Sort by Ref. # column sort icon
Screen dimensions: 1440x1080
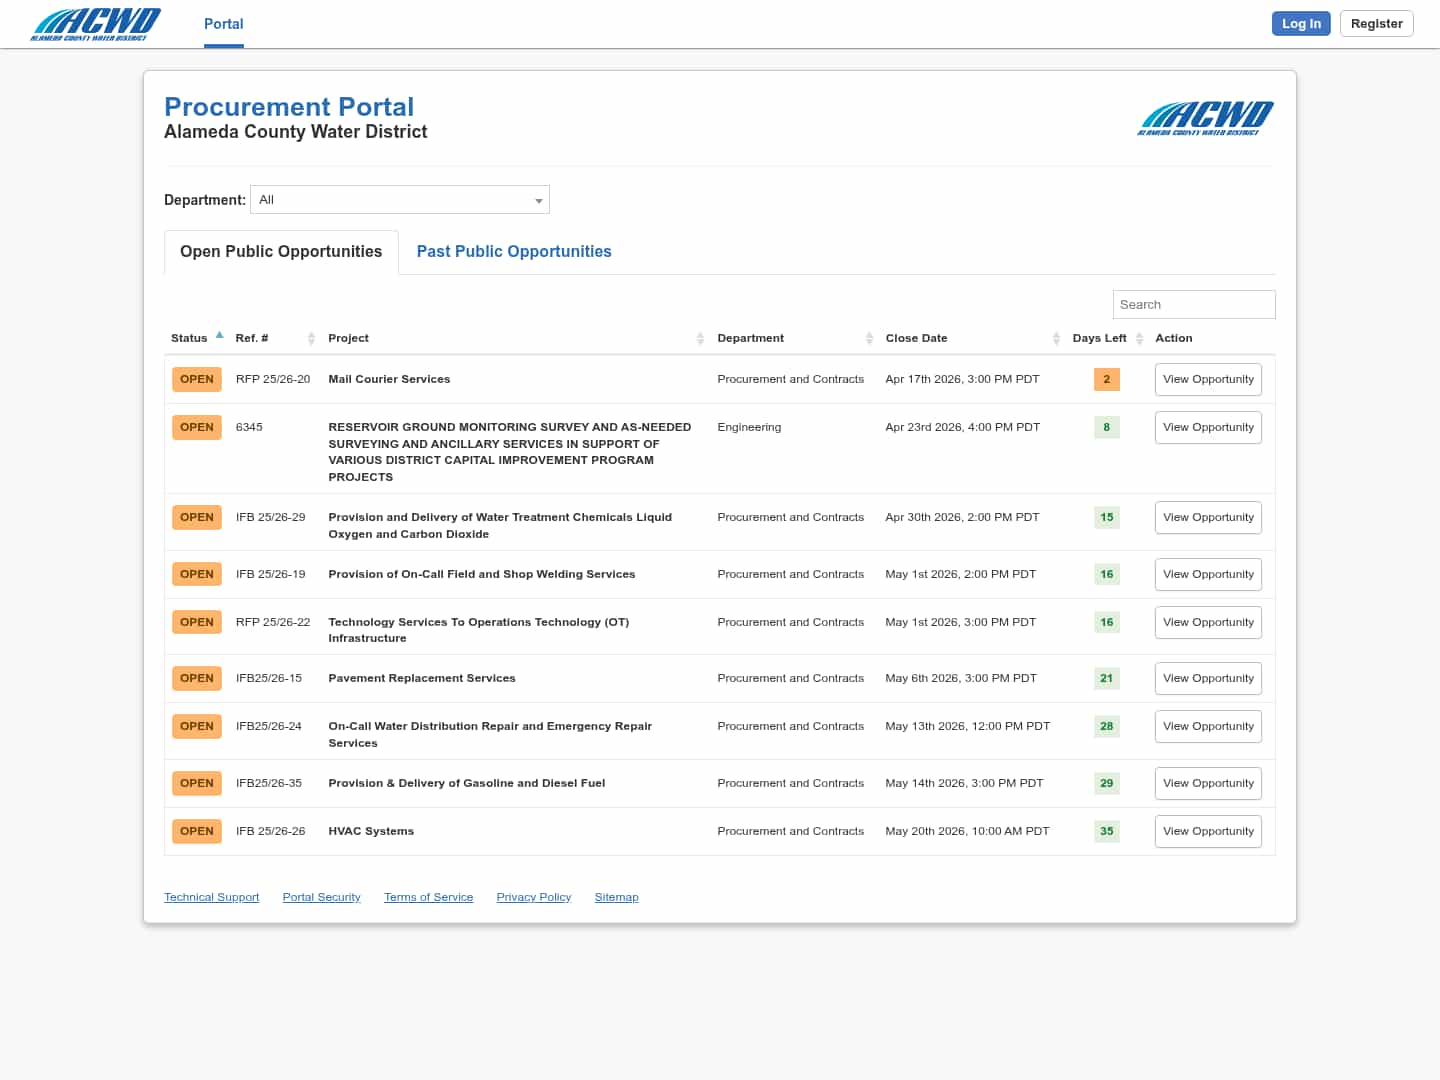(311, 339)
